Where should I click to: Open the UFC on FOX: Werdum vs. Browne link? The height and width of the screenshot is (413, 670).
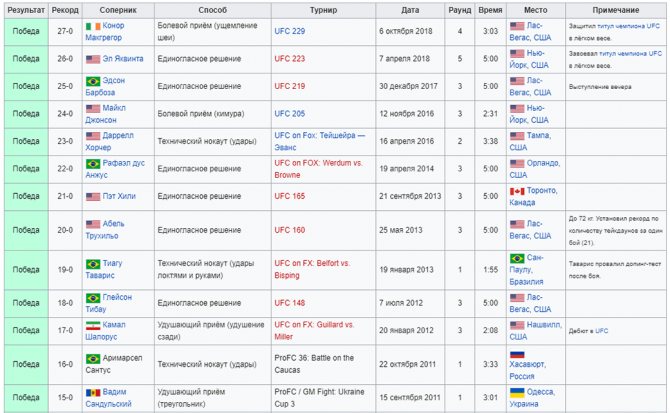click(x=318, y=169)
